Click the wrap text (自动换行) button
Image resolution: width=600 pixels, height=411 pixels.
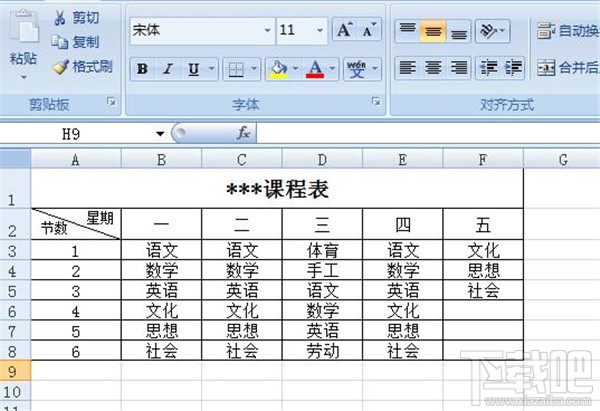[x=568, y=31]
